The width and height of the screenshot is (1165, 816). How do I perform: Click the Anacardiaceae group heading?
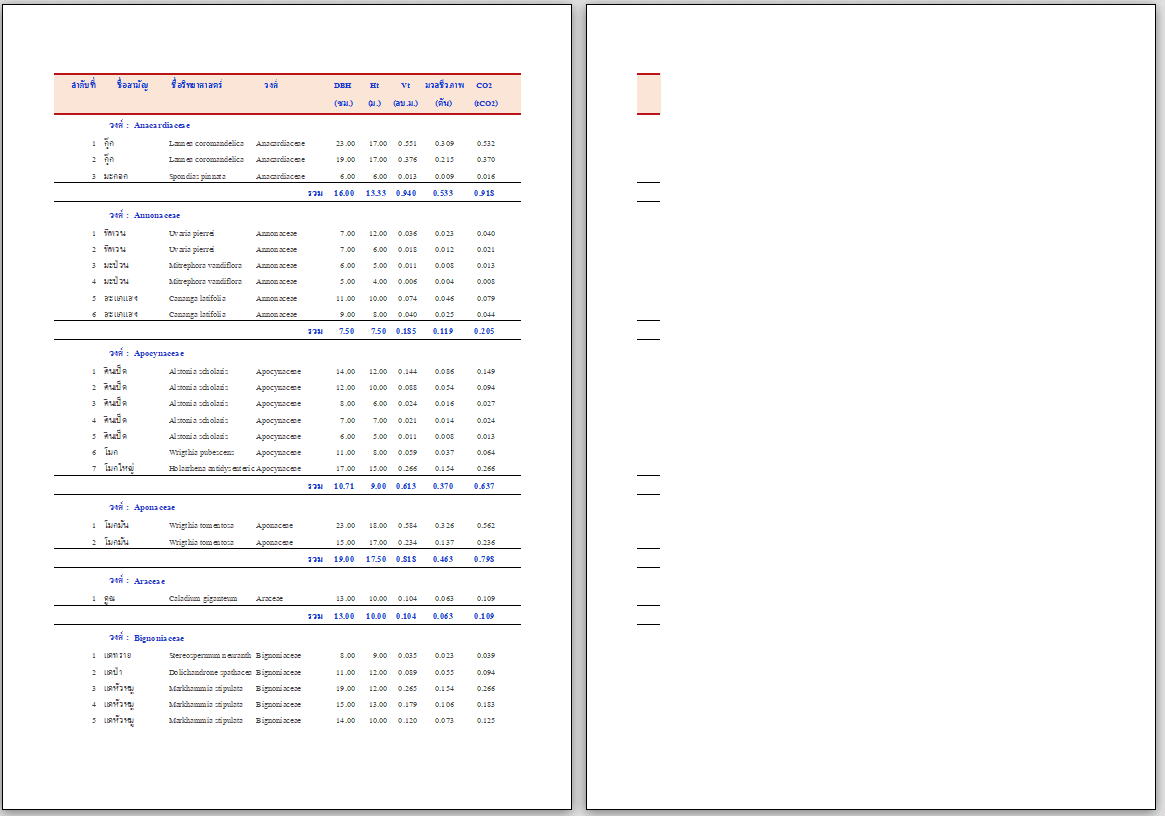coord(162,126)
